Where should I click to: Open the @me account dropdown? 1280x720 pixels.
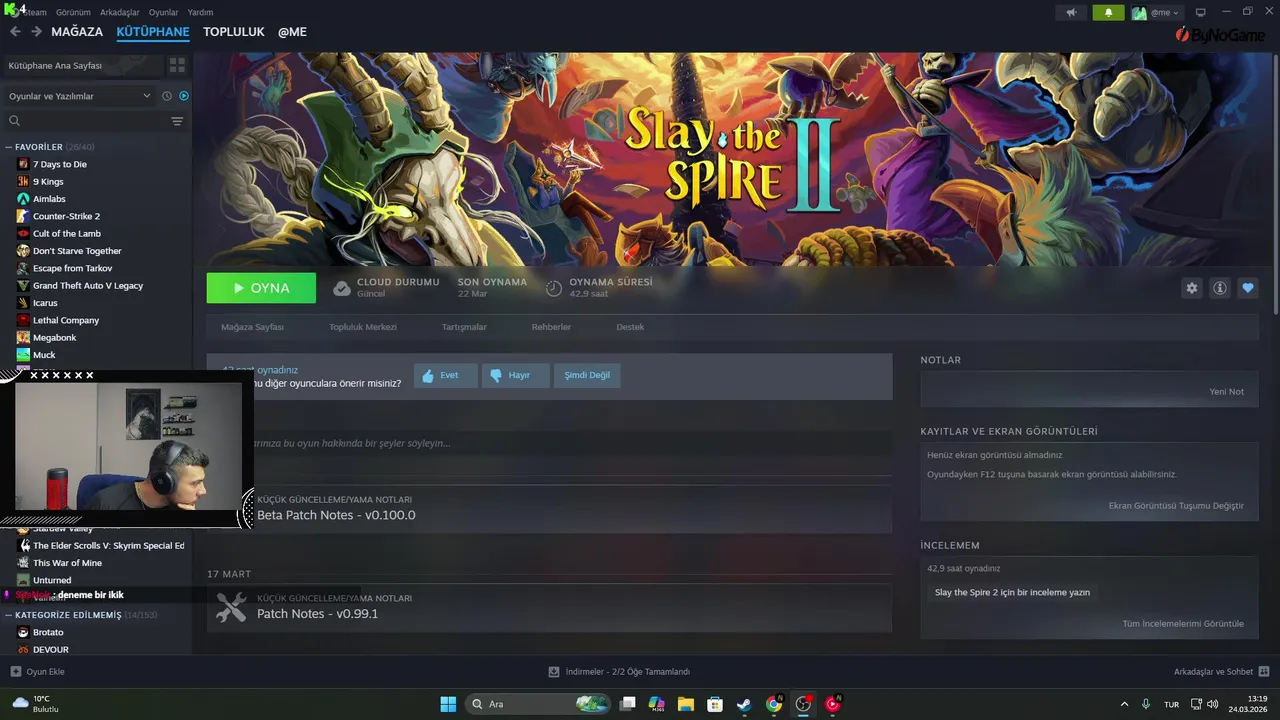click(1157, 13)
